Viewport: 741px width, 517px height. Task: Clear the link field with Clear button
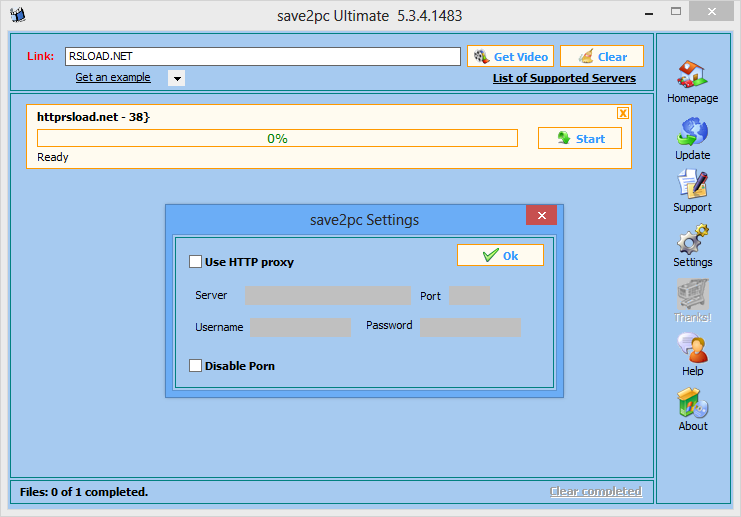[x=602, y=57]
